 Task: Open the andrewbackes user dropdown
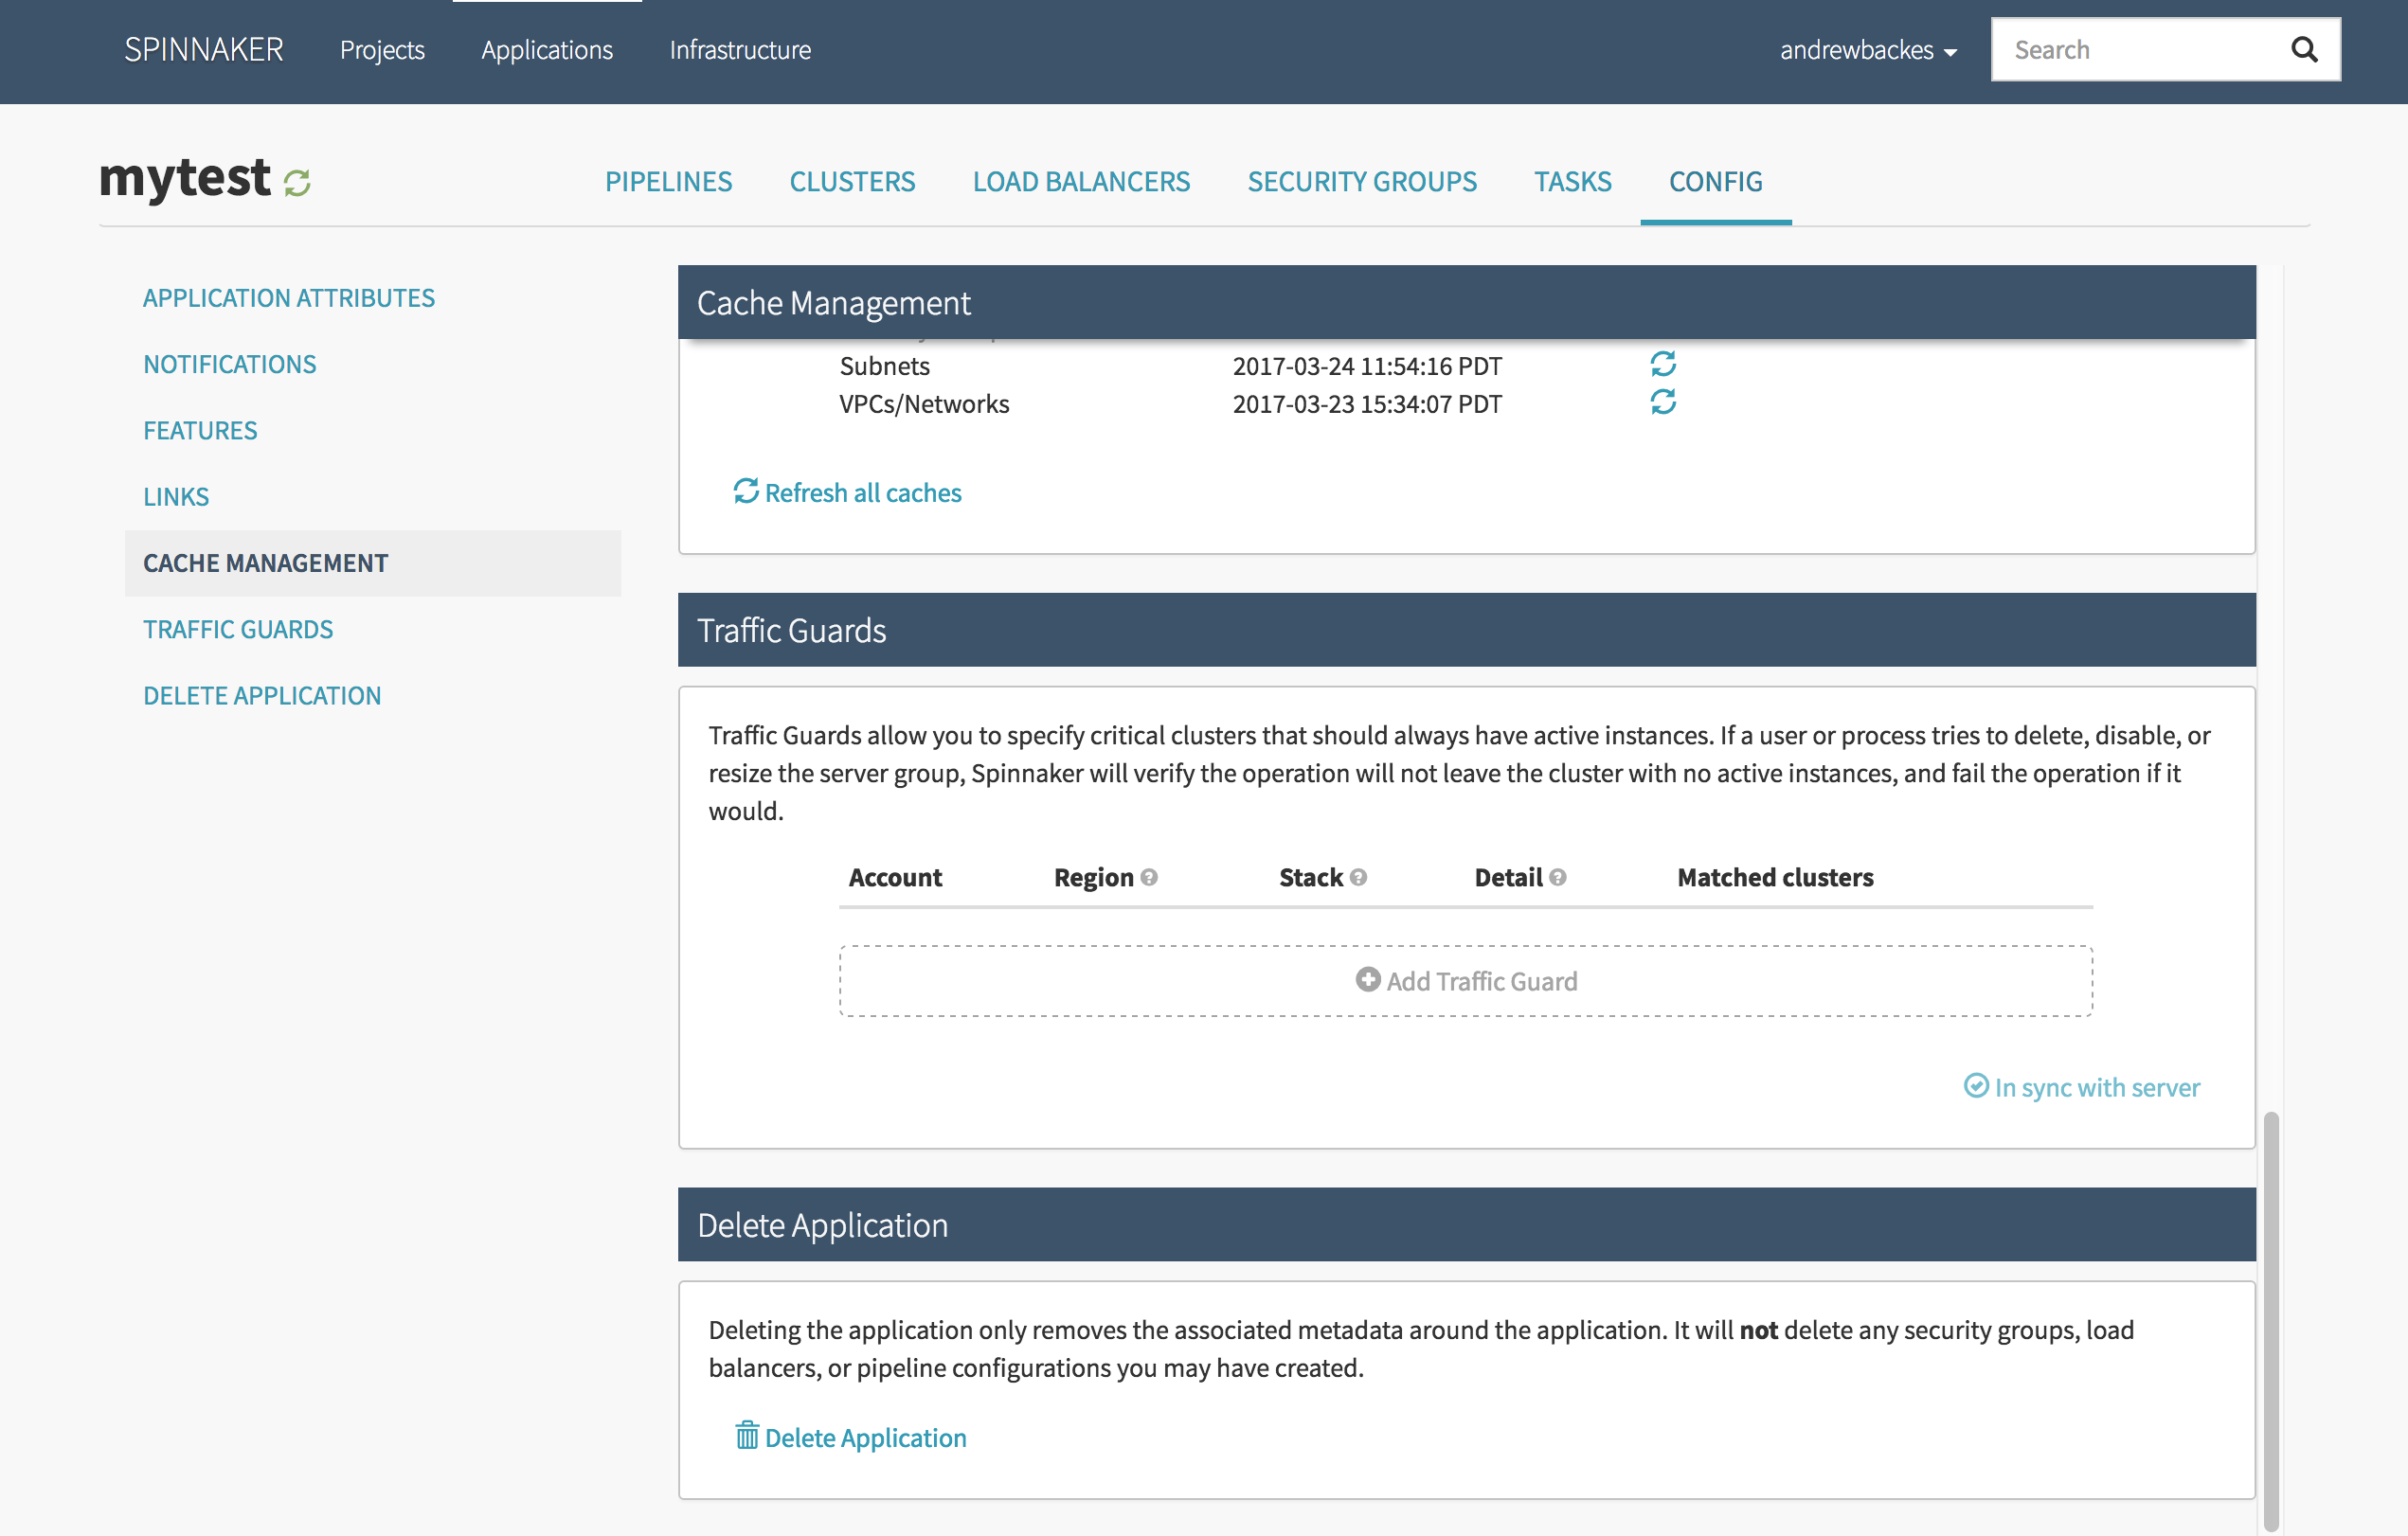click(1867, 50)
